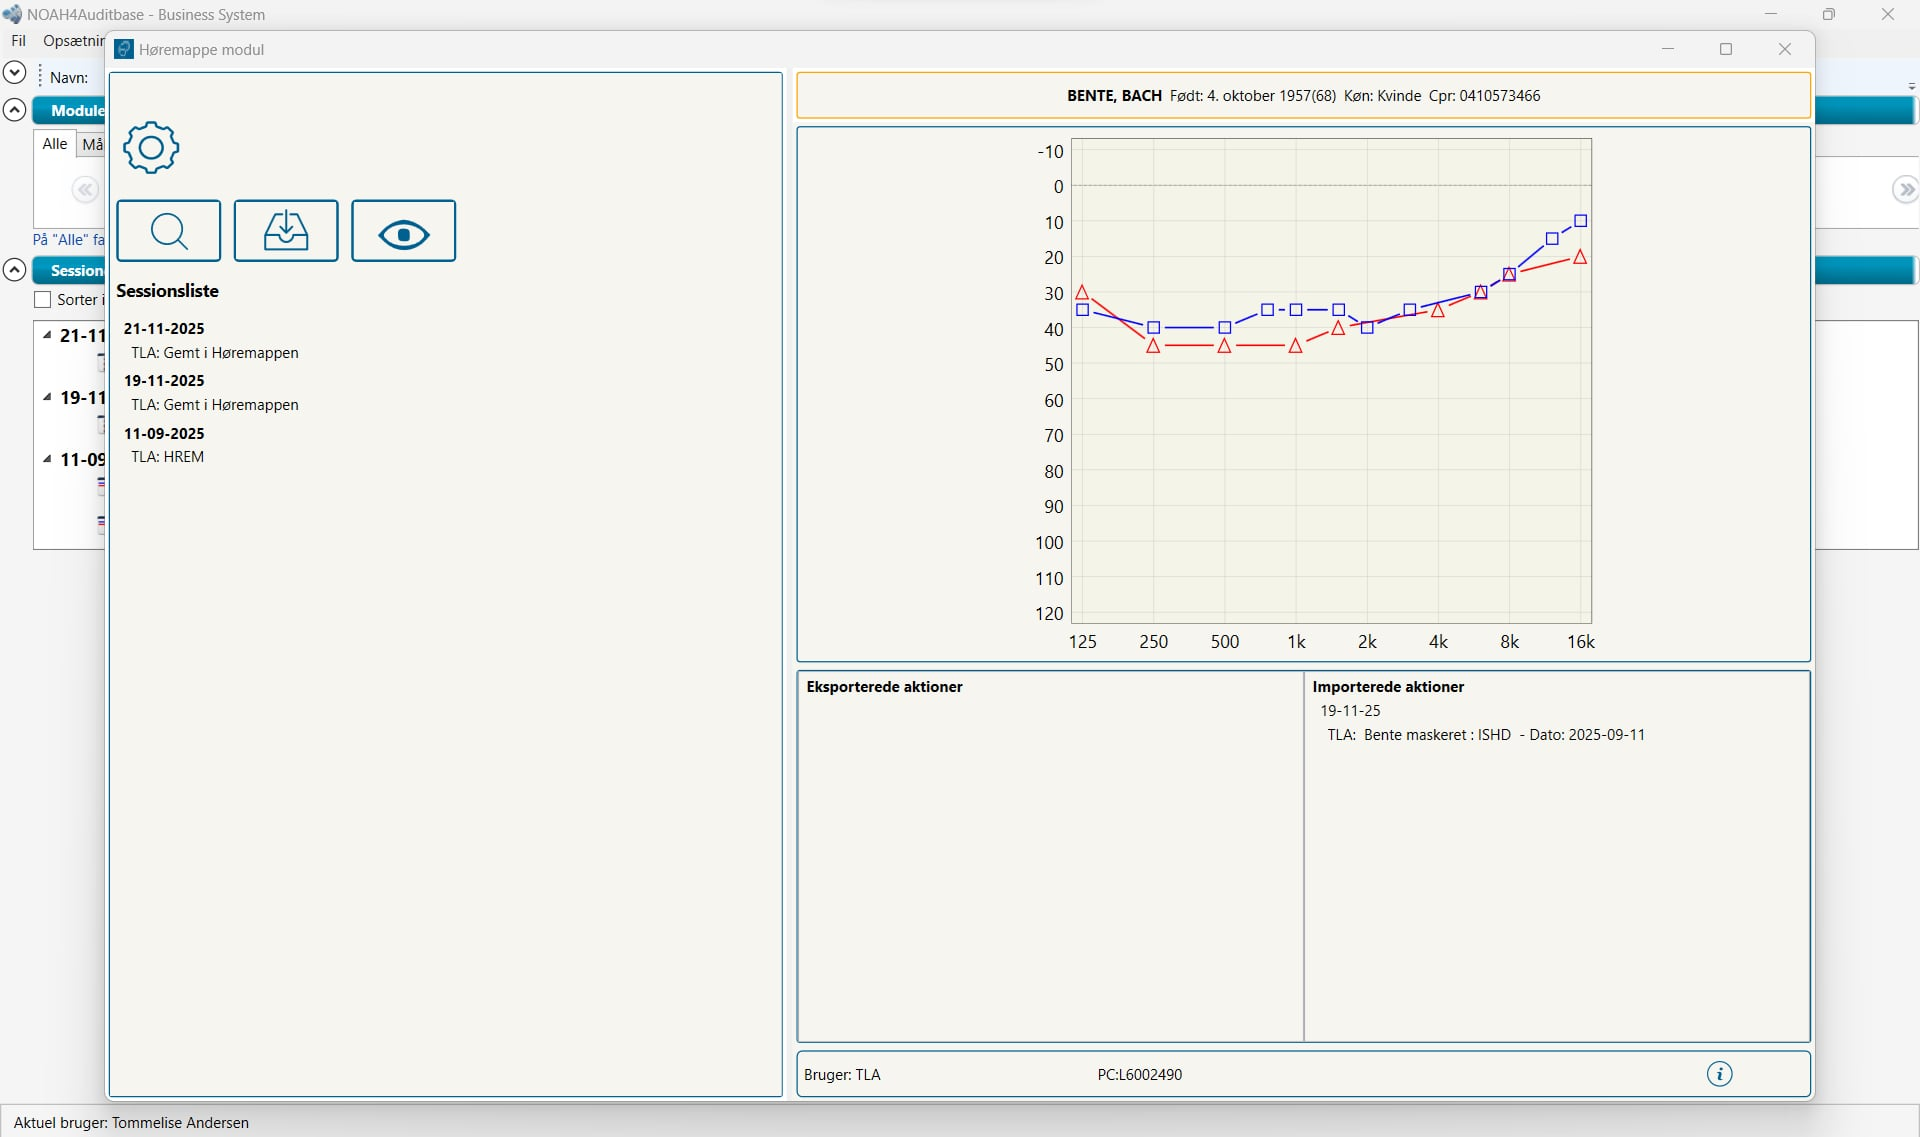
Task: Collapse the Session panel chevron
Action: point(15,270)
